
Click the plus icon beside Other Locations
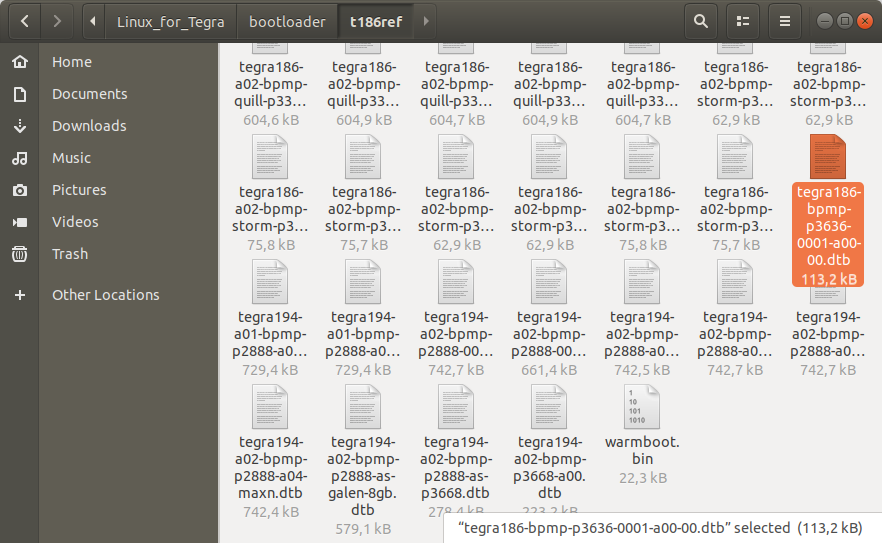(x=20, y=295)
